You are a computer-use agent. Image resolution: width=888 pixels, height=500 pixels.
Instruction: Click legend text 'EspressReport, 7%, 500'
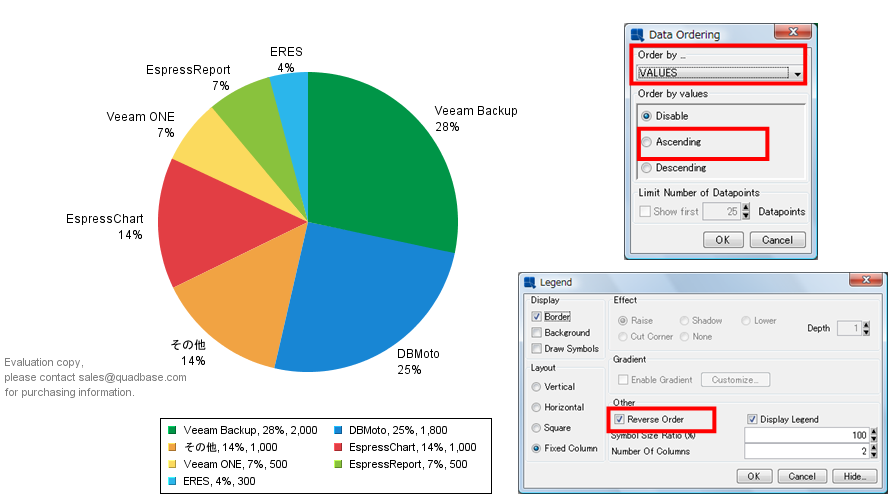tap(408, 464)
